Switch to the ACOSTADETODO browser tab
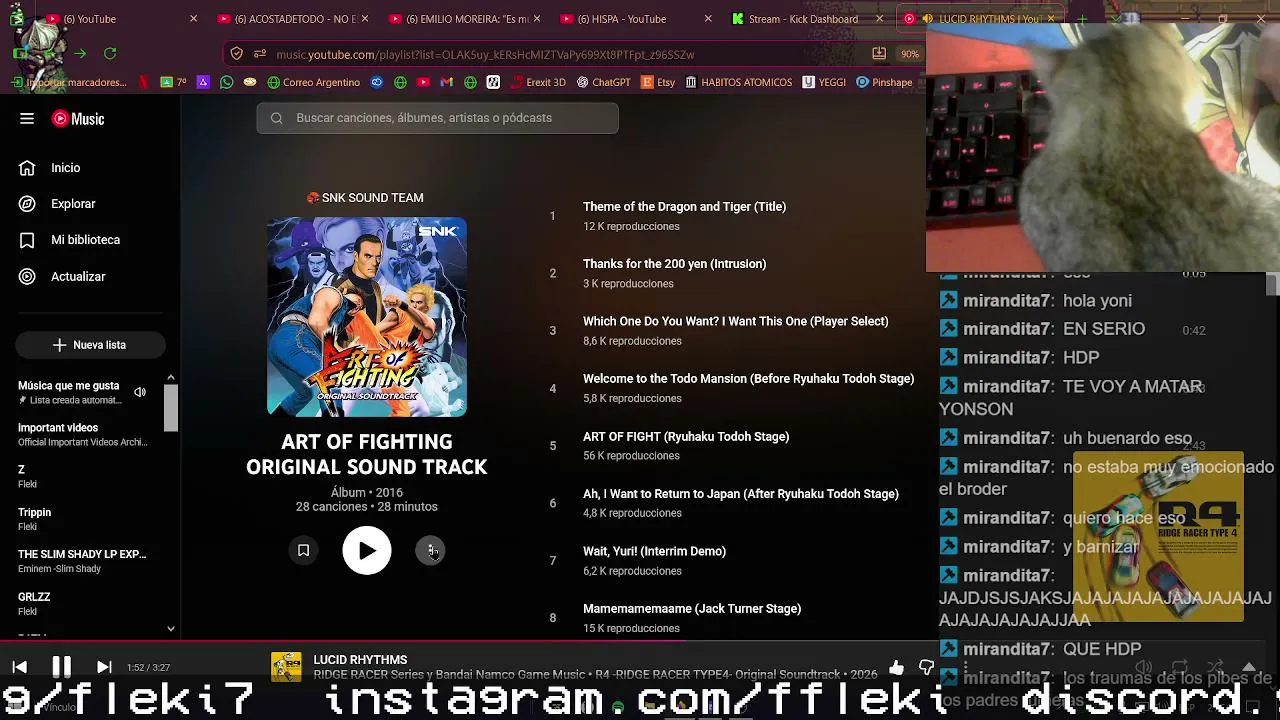Screen dimensions: 1280x720 pyautogui.click(x=294, y=19)
